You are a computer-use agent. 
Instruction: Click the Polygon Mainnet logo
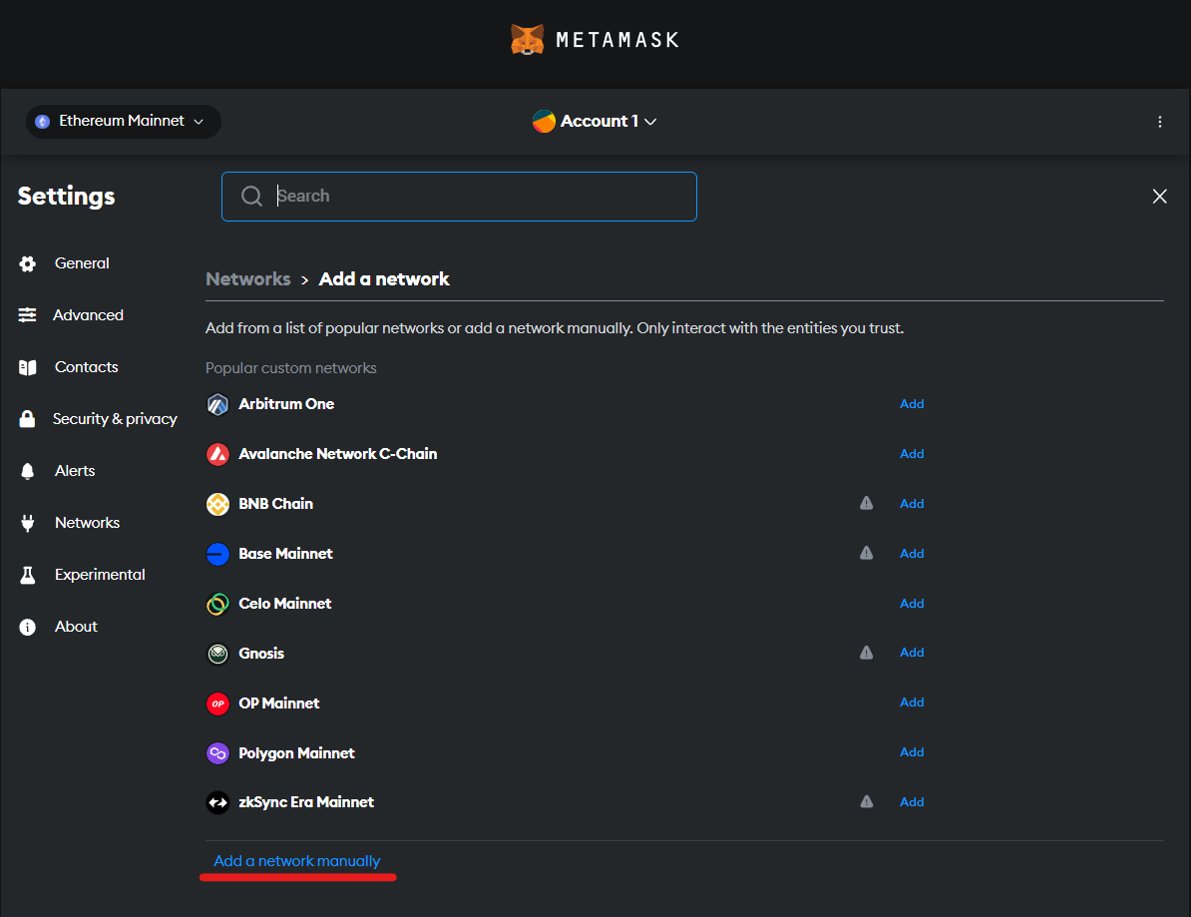point(218,753)
